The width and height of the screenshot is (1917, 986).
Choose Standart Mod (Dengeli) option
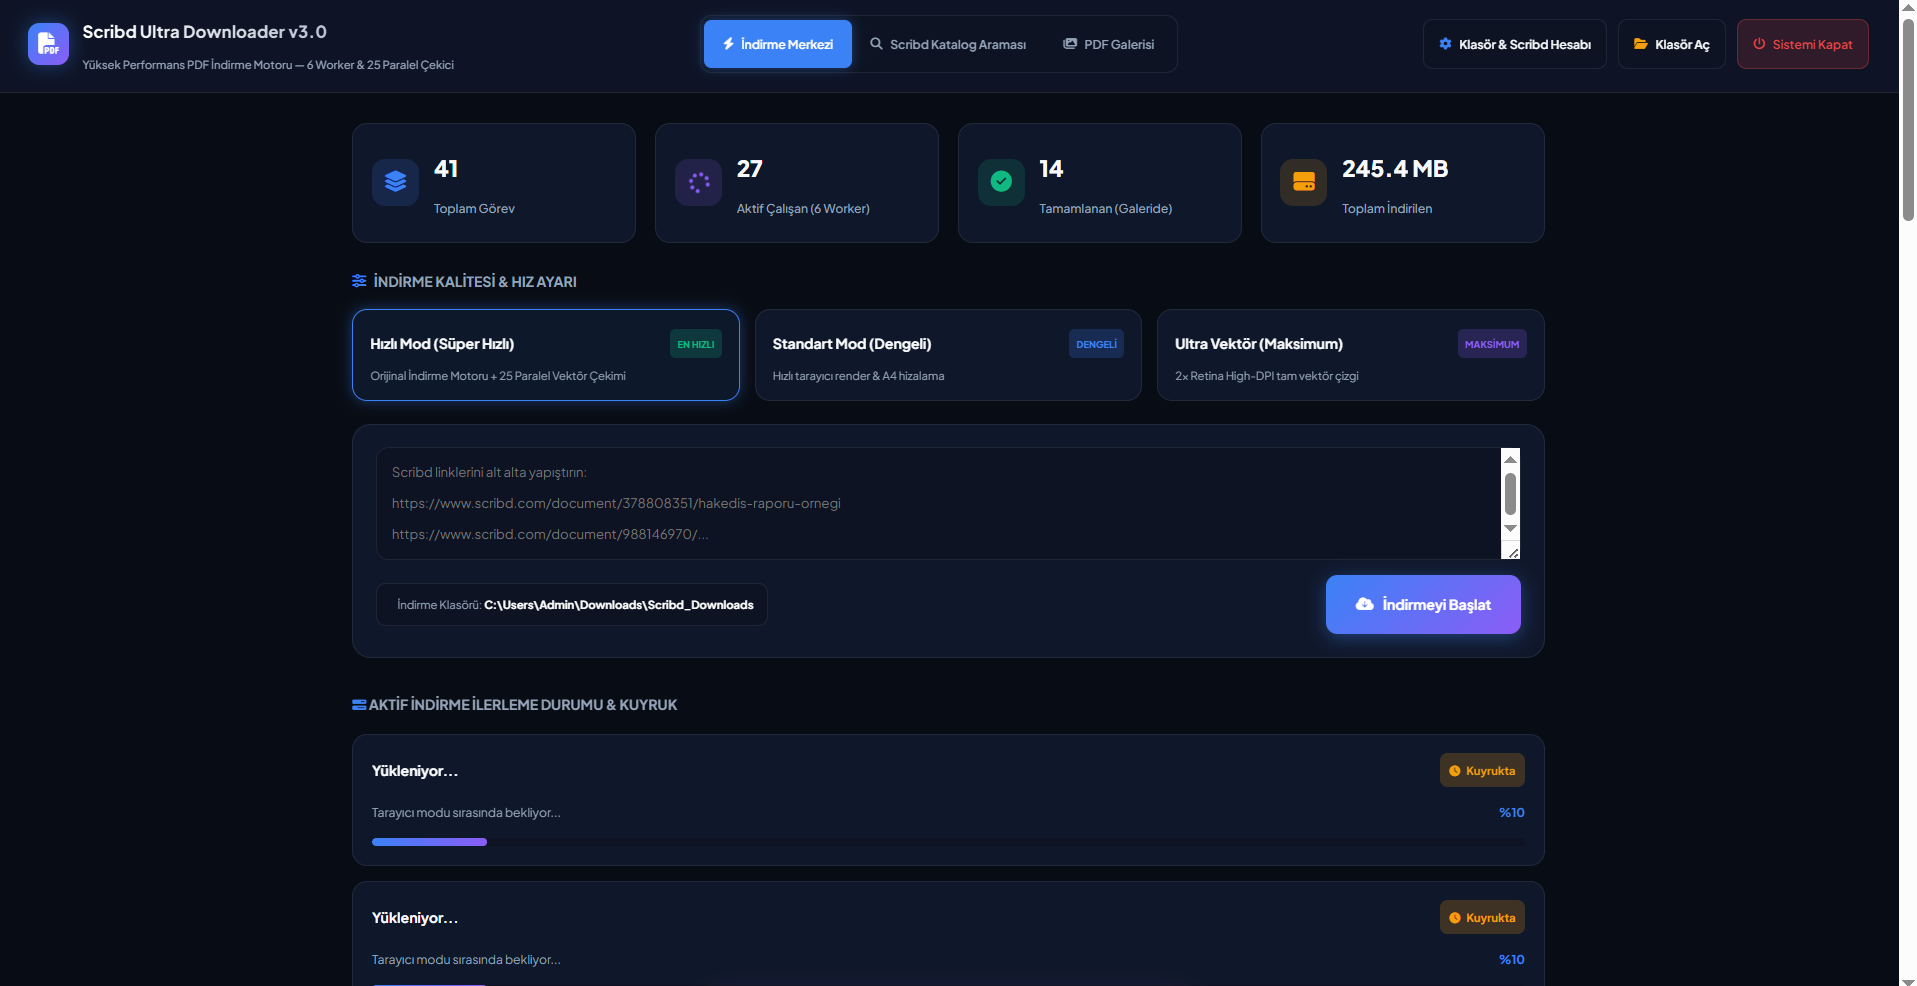point(948,355)
